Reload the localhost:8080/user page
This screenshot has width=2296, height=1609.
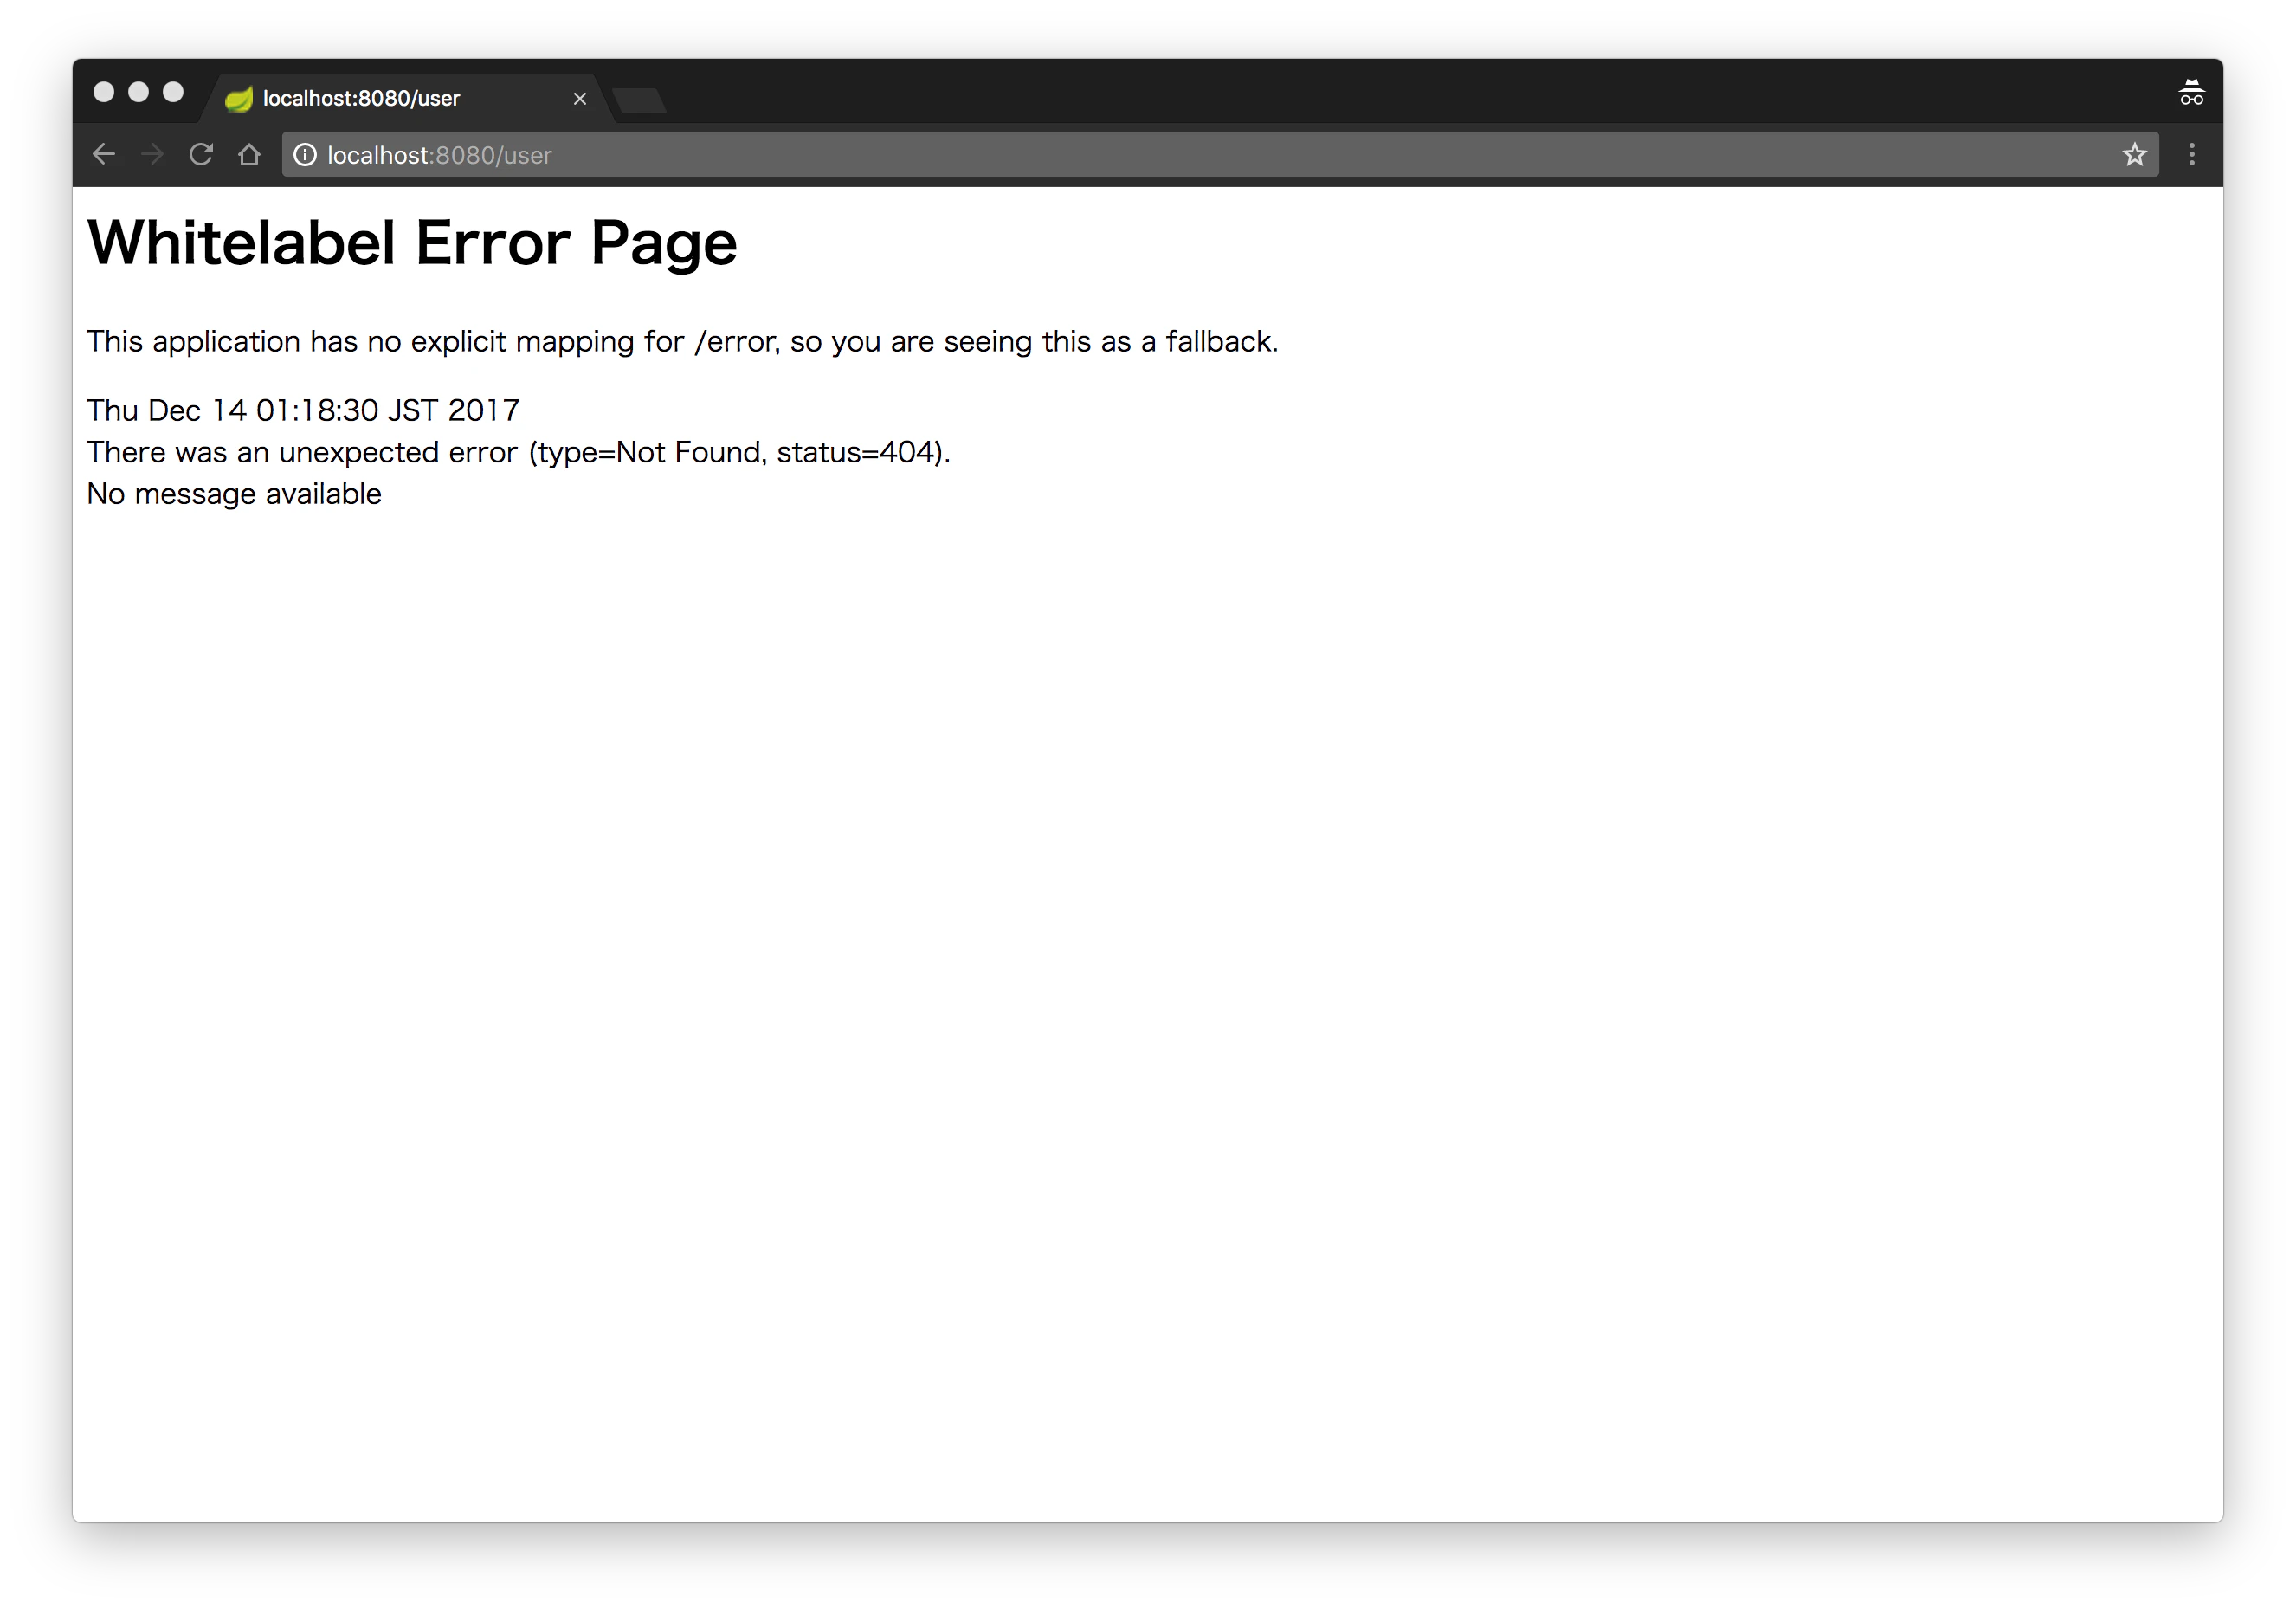201,154
